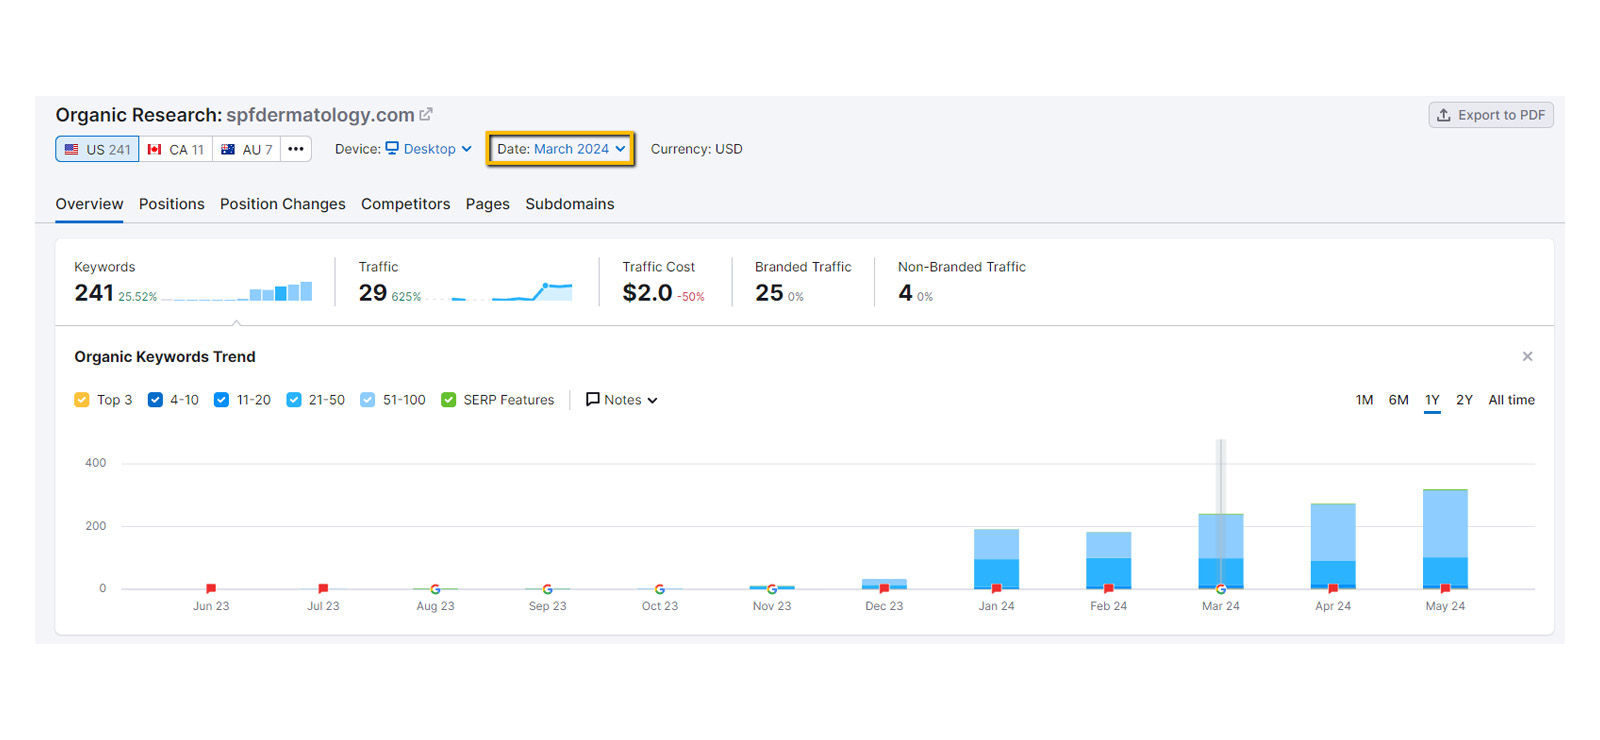This screenshot has height=740, width=1600.
Task: Click the Google update icon at Mar 24
Action: pyautogui.click(x=1221, y=589)
